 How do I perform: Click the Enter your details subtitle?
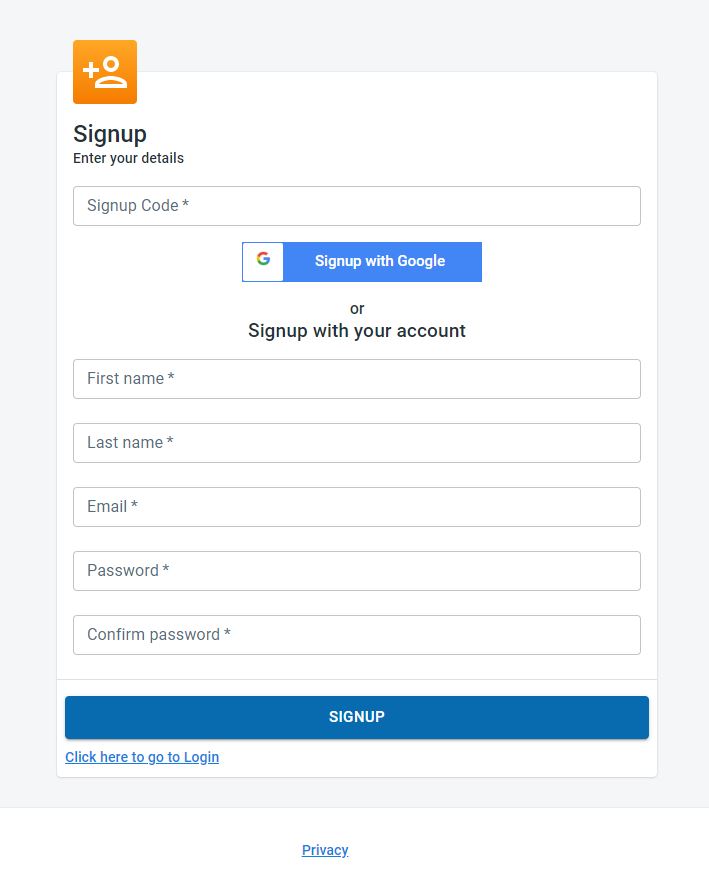coord(128,158)
